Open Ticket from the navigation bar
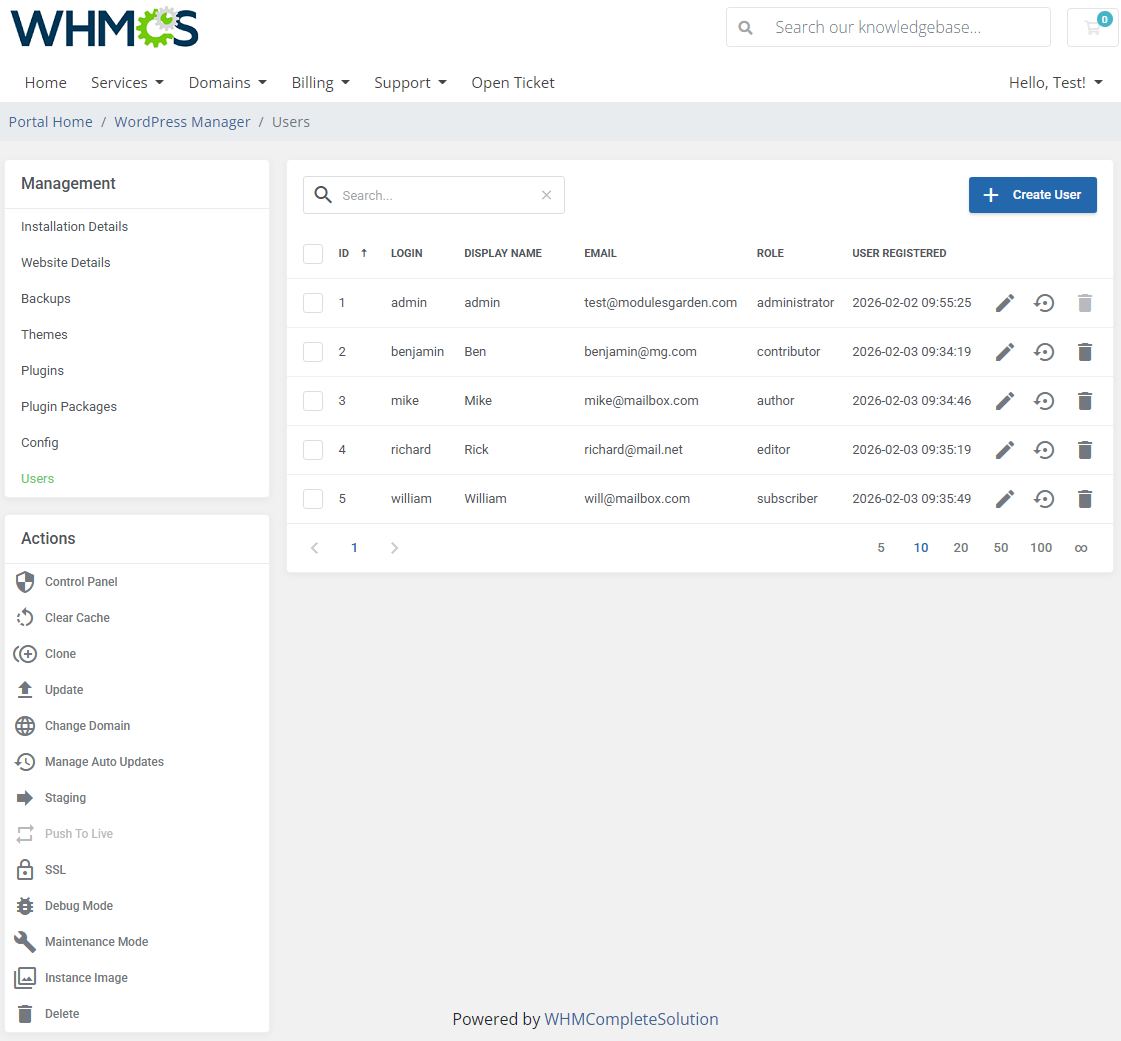 pyautogui.click(x=512, y=82)
